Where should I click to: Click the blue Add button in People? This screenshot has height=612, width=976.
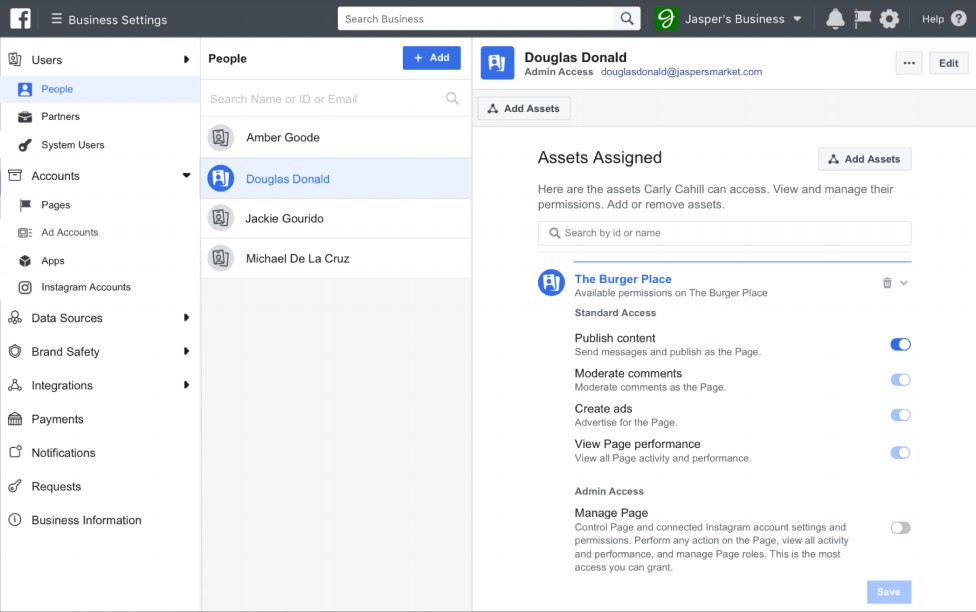[431, 58]
